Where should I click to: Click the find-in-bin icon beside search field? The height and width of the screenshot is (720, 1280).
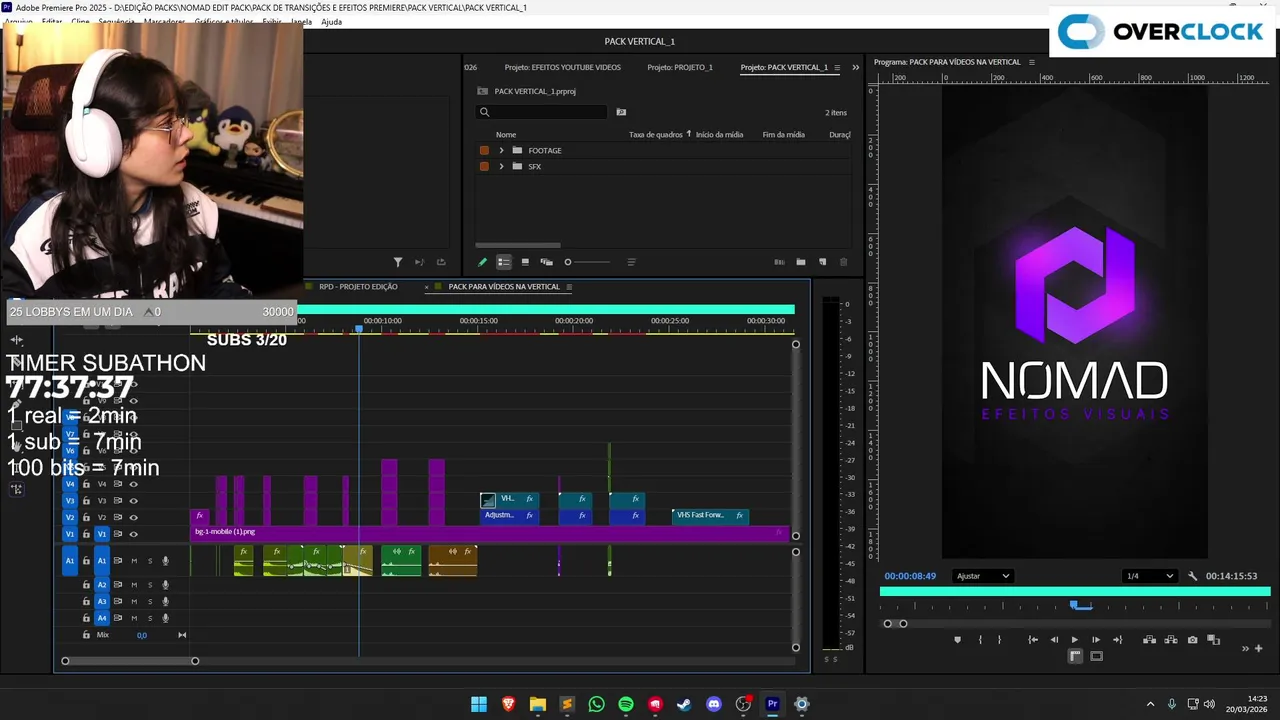click(x=621, y=112)
